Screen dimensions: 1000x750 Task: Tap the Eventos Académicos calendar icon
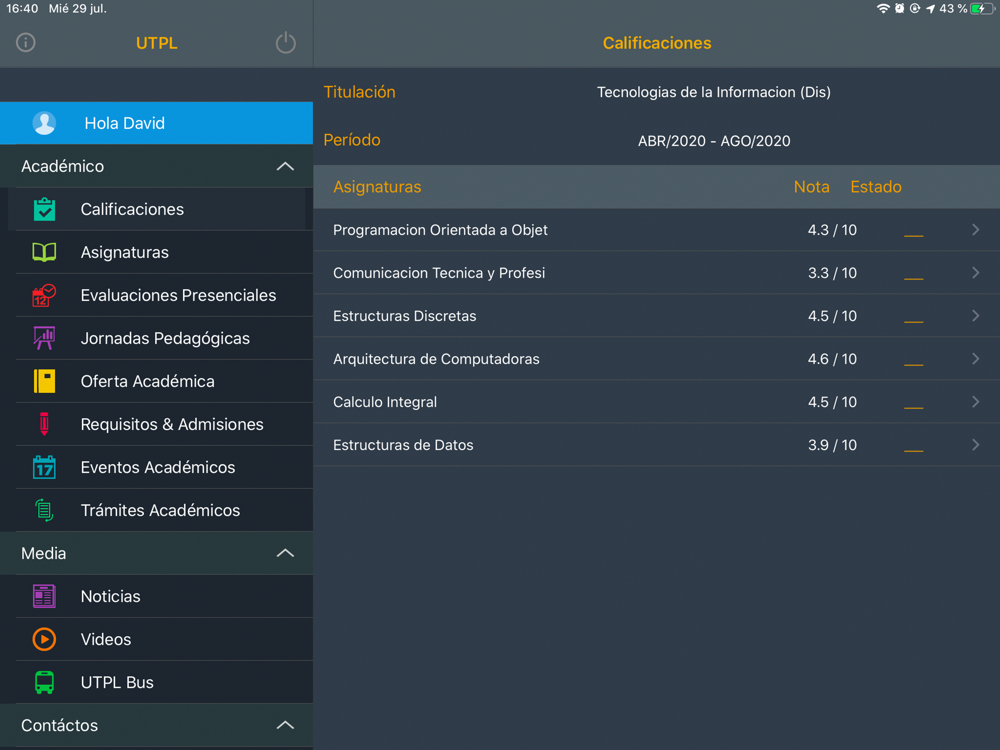click(x=44, y=467)
